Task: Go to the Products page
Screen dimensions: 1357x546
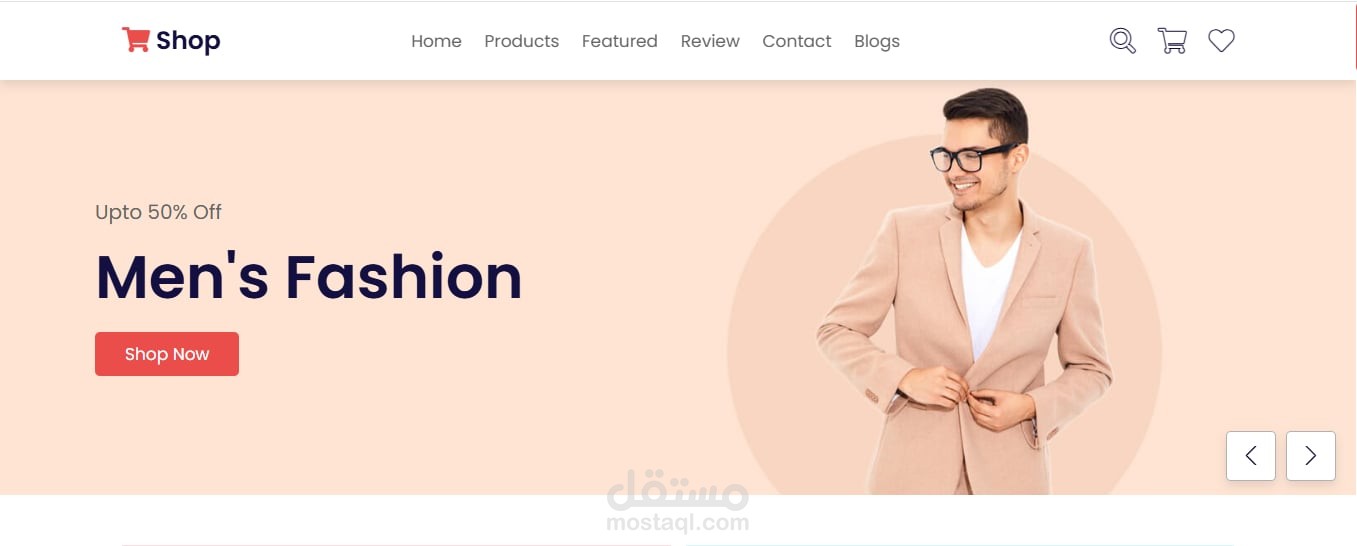Action: [x=521, y=41]
